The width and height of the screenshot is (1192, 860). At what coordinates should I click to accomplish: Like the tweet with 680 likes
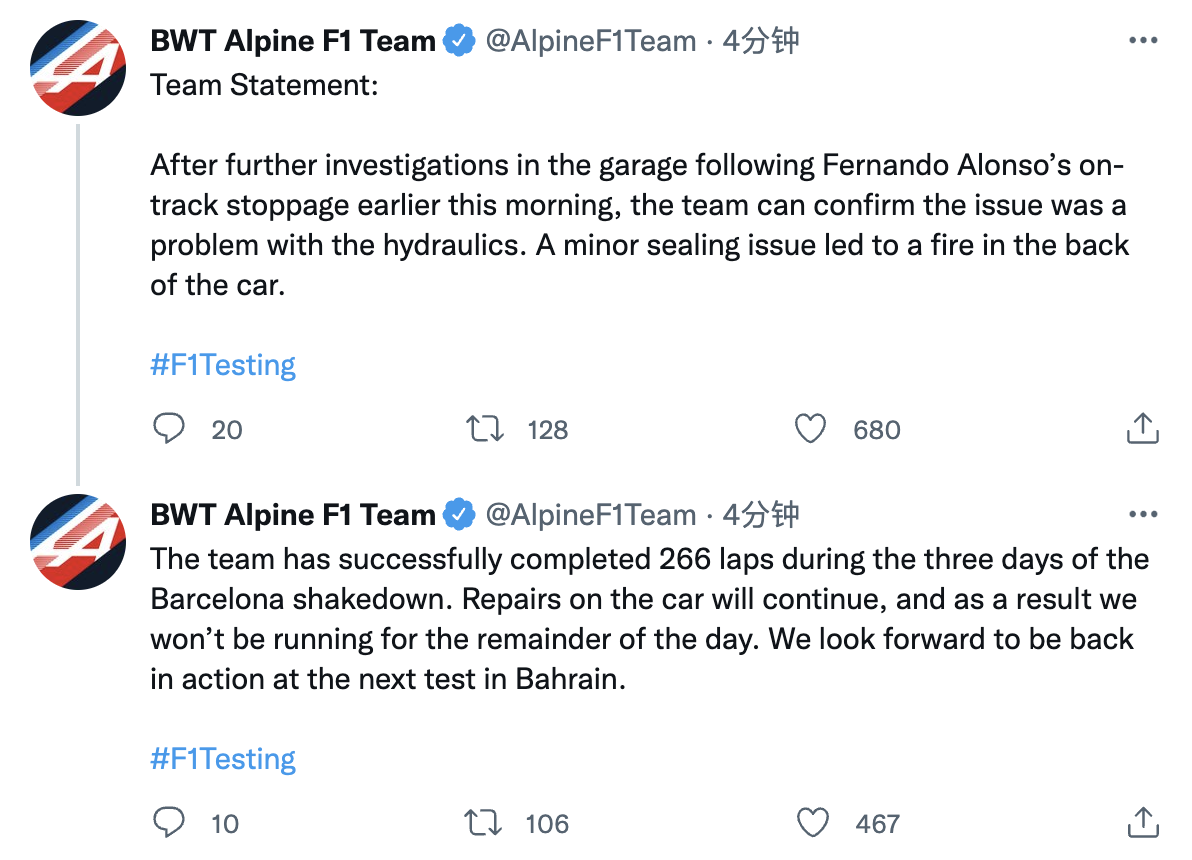[x=810, y=429]
